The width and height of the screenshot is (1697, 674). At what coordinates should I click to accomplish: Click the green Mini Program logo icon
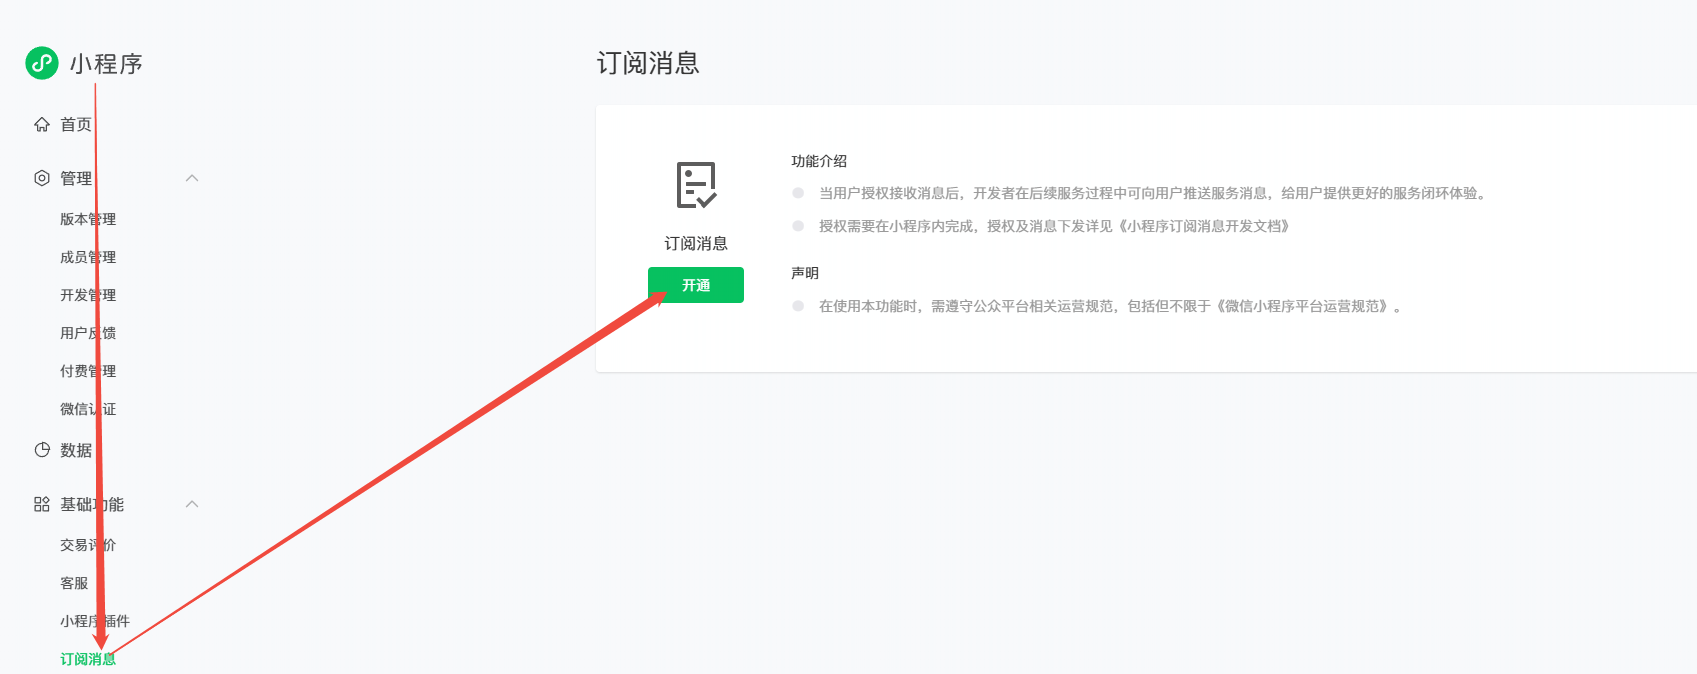coord(42,63)
